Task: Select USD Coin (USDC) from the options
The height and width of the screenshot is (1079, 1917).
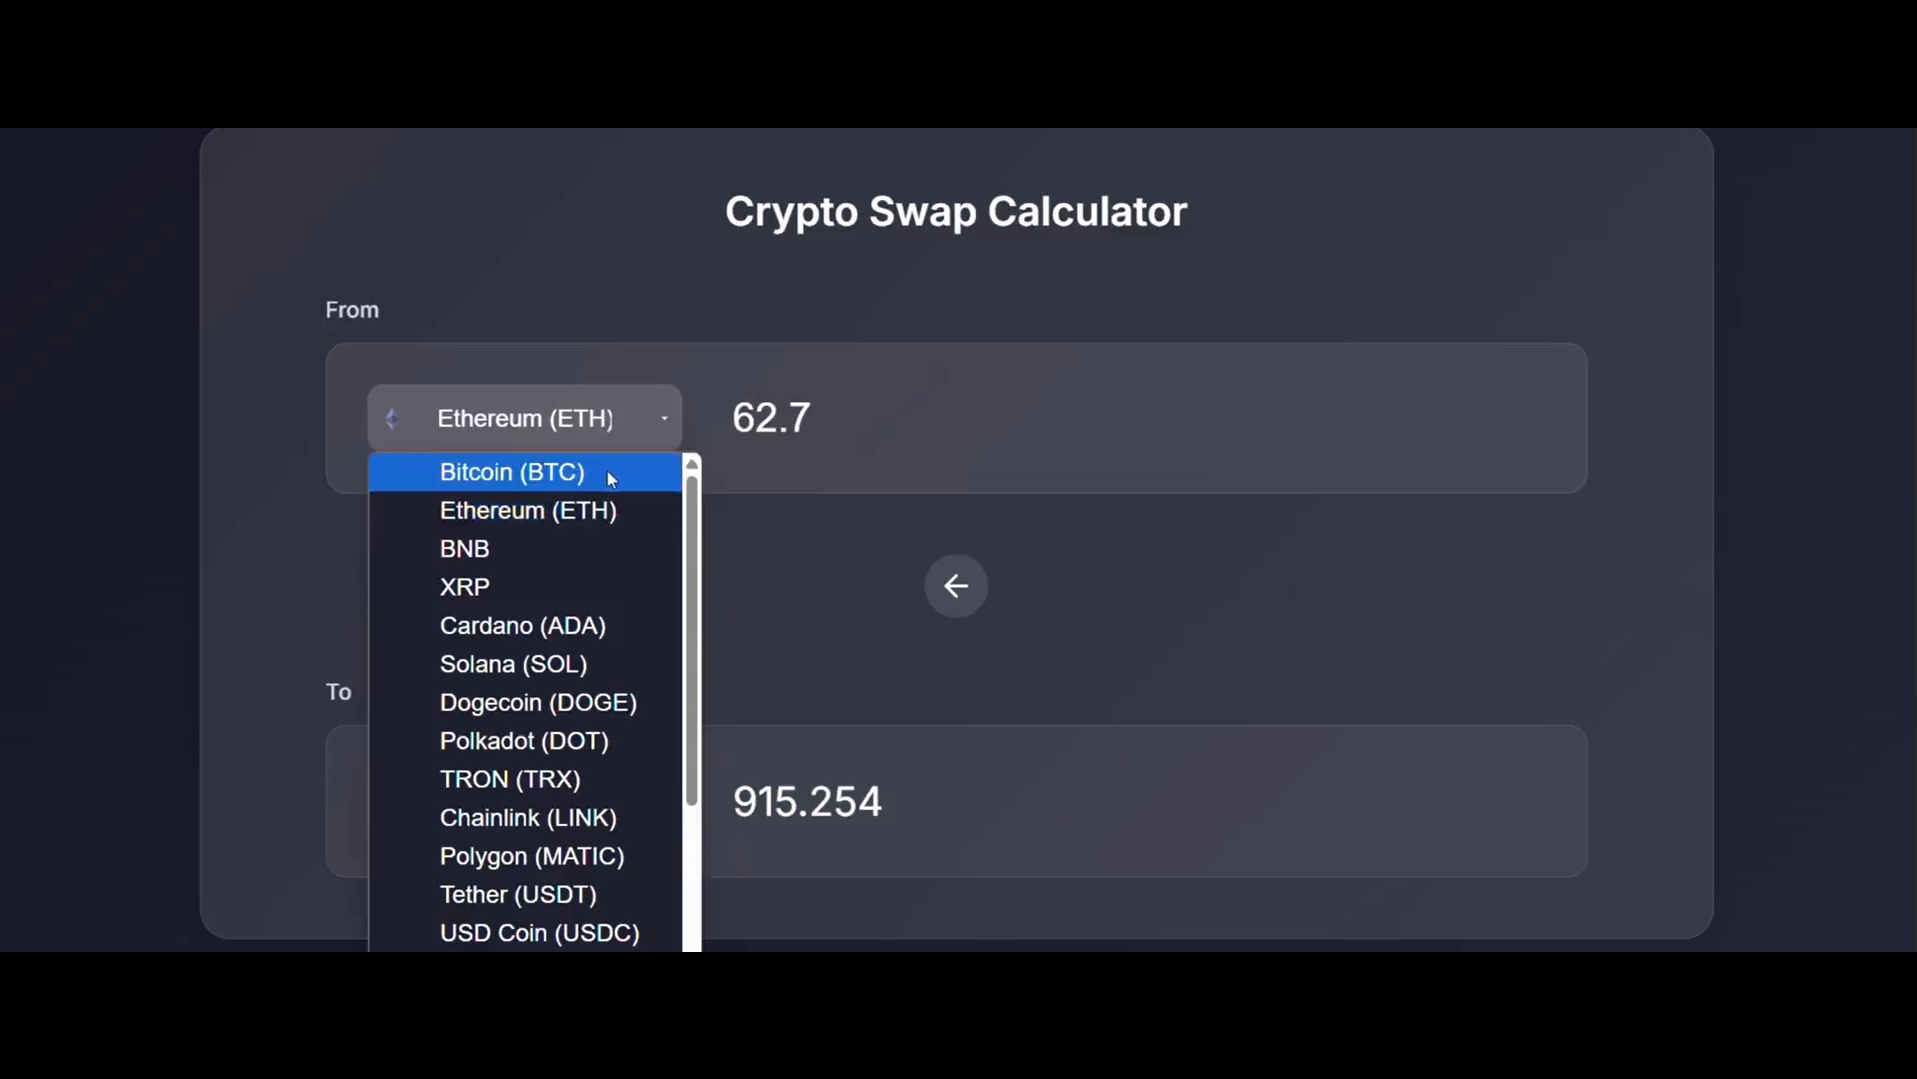Action: [x=540, y=933]
